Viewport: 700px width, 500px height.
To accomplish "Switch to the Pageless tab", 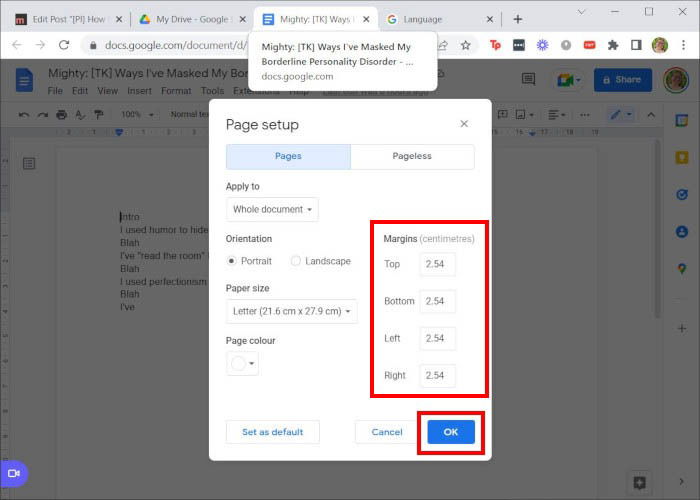I will click(412, 157).
